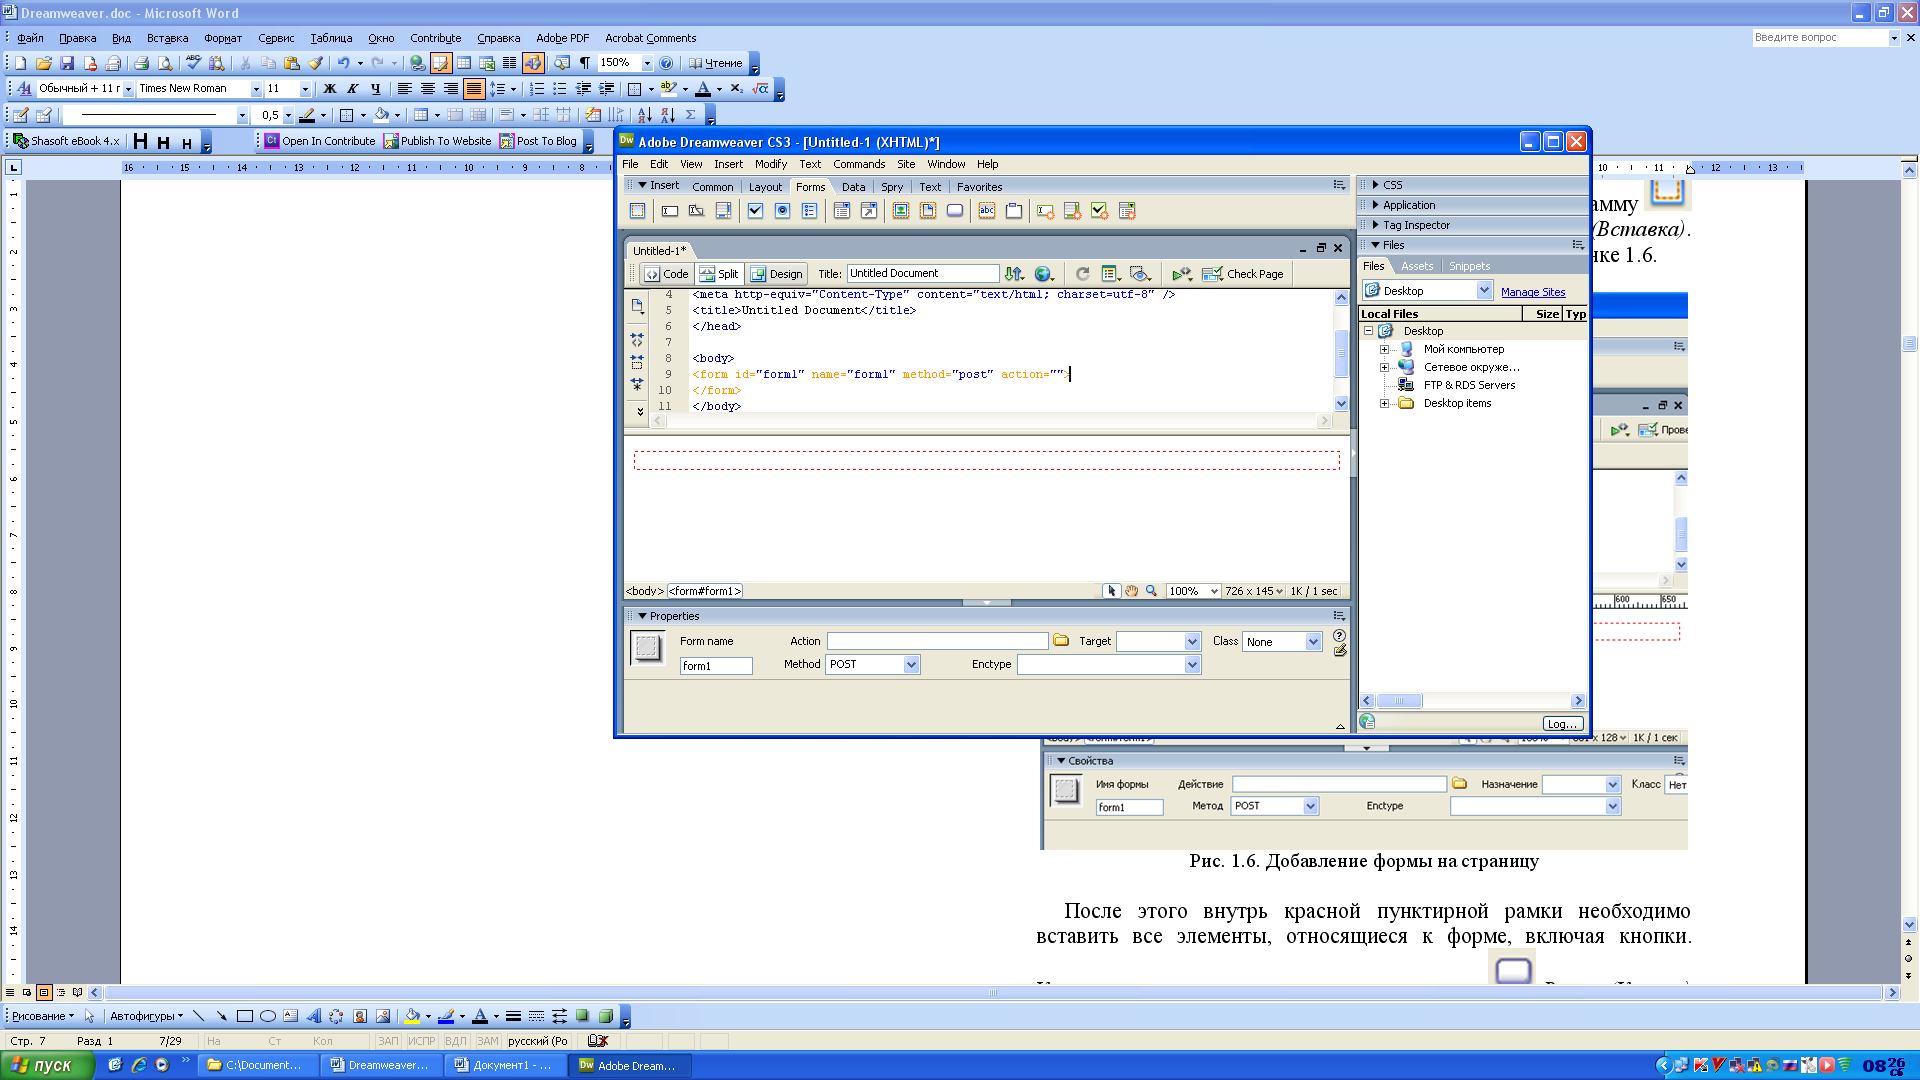Click Save icon in Word toolbar

click(67, 63)
